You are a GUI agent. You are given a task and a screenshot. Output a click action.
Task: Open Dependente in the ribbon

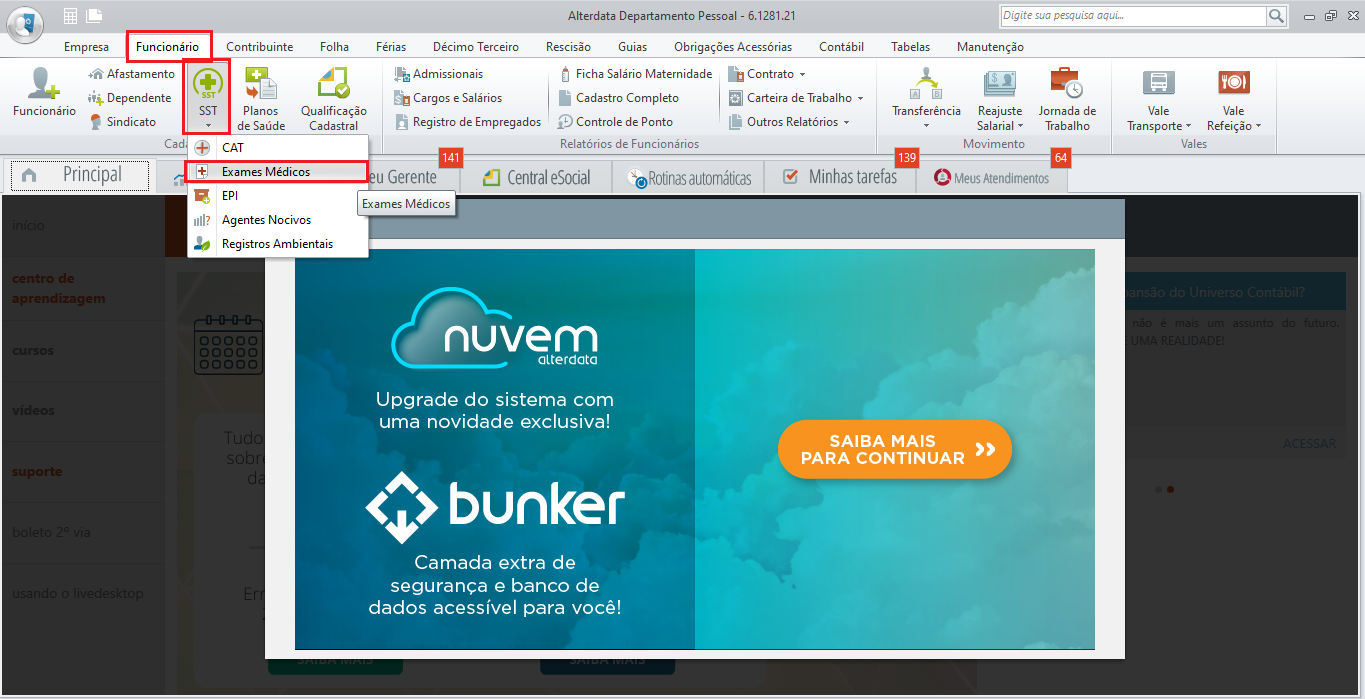pos(130,98)
